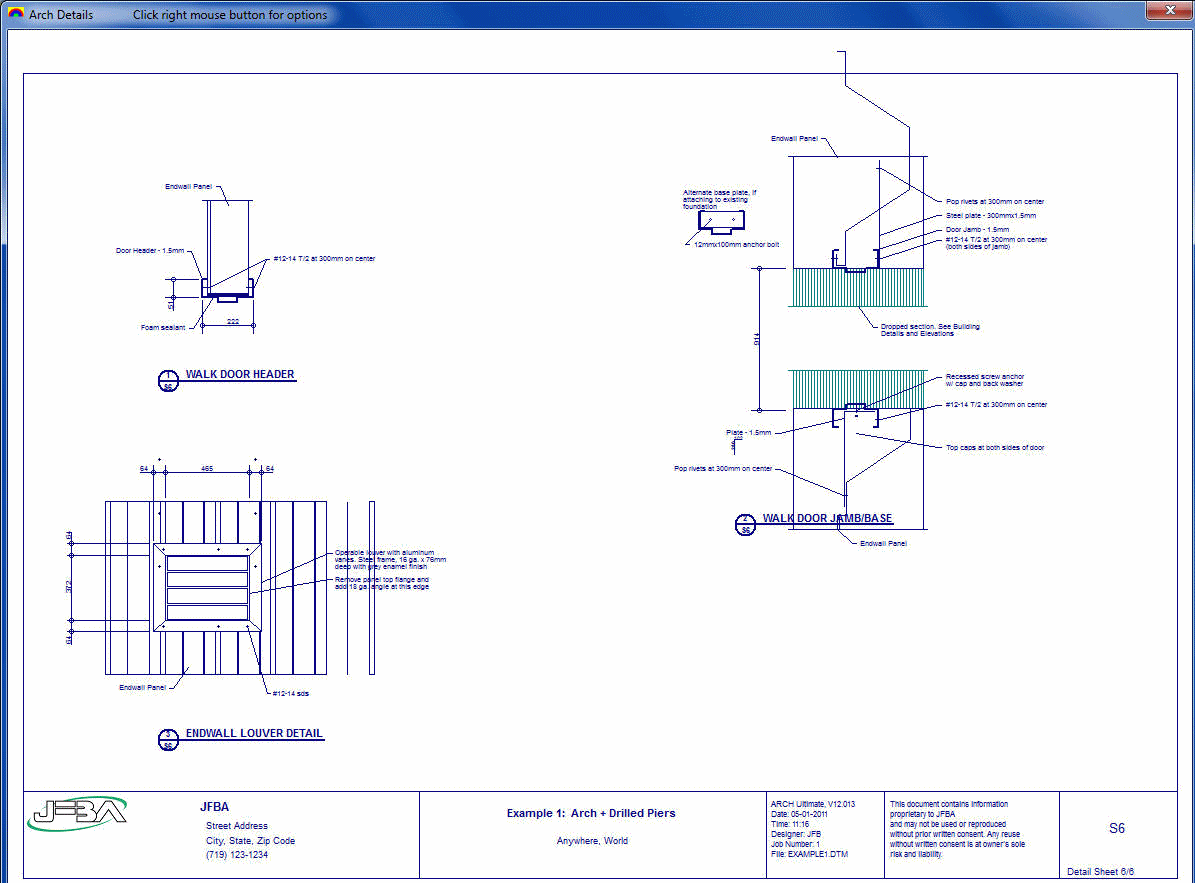Click 'Example 1: Arch + Drilled Piers' text
1195x883 pixels.
pyautogui.click(x=590, y=813)
